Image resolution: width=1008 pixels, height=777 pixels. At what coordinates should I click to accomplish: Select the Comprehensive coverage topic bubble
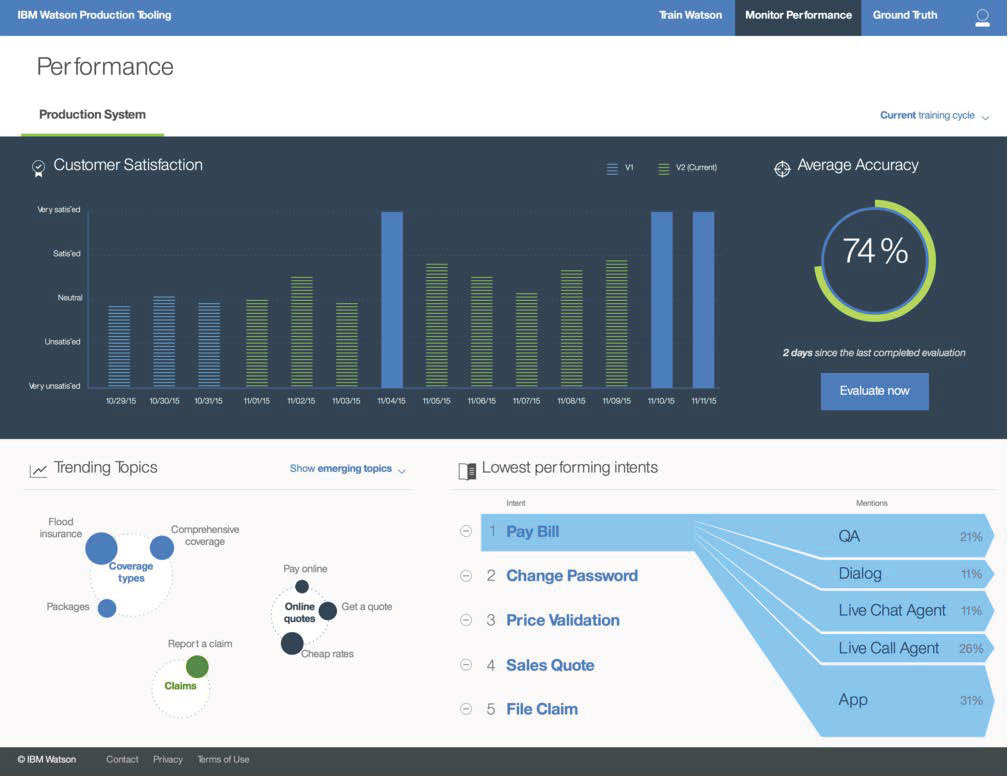click(x=162, y=548)
